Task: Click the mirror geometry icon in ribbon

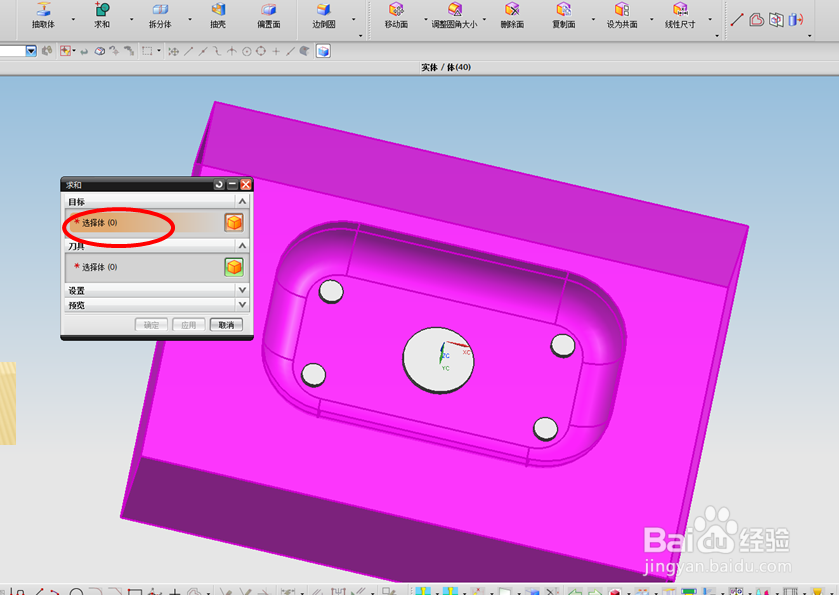Action: coord(776,20)
